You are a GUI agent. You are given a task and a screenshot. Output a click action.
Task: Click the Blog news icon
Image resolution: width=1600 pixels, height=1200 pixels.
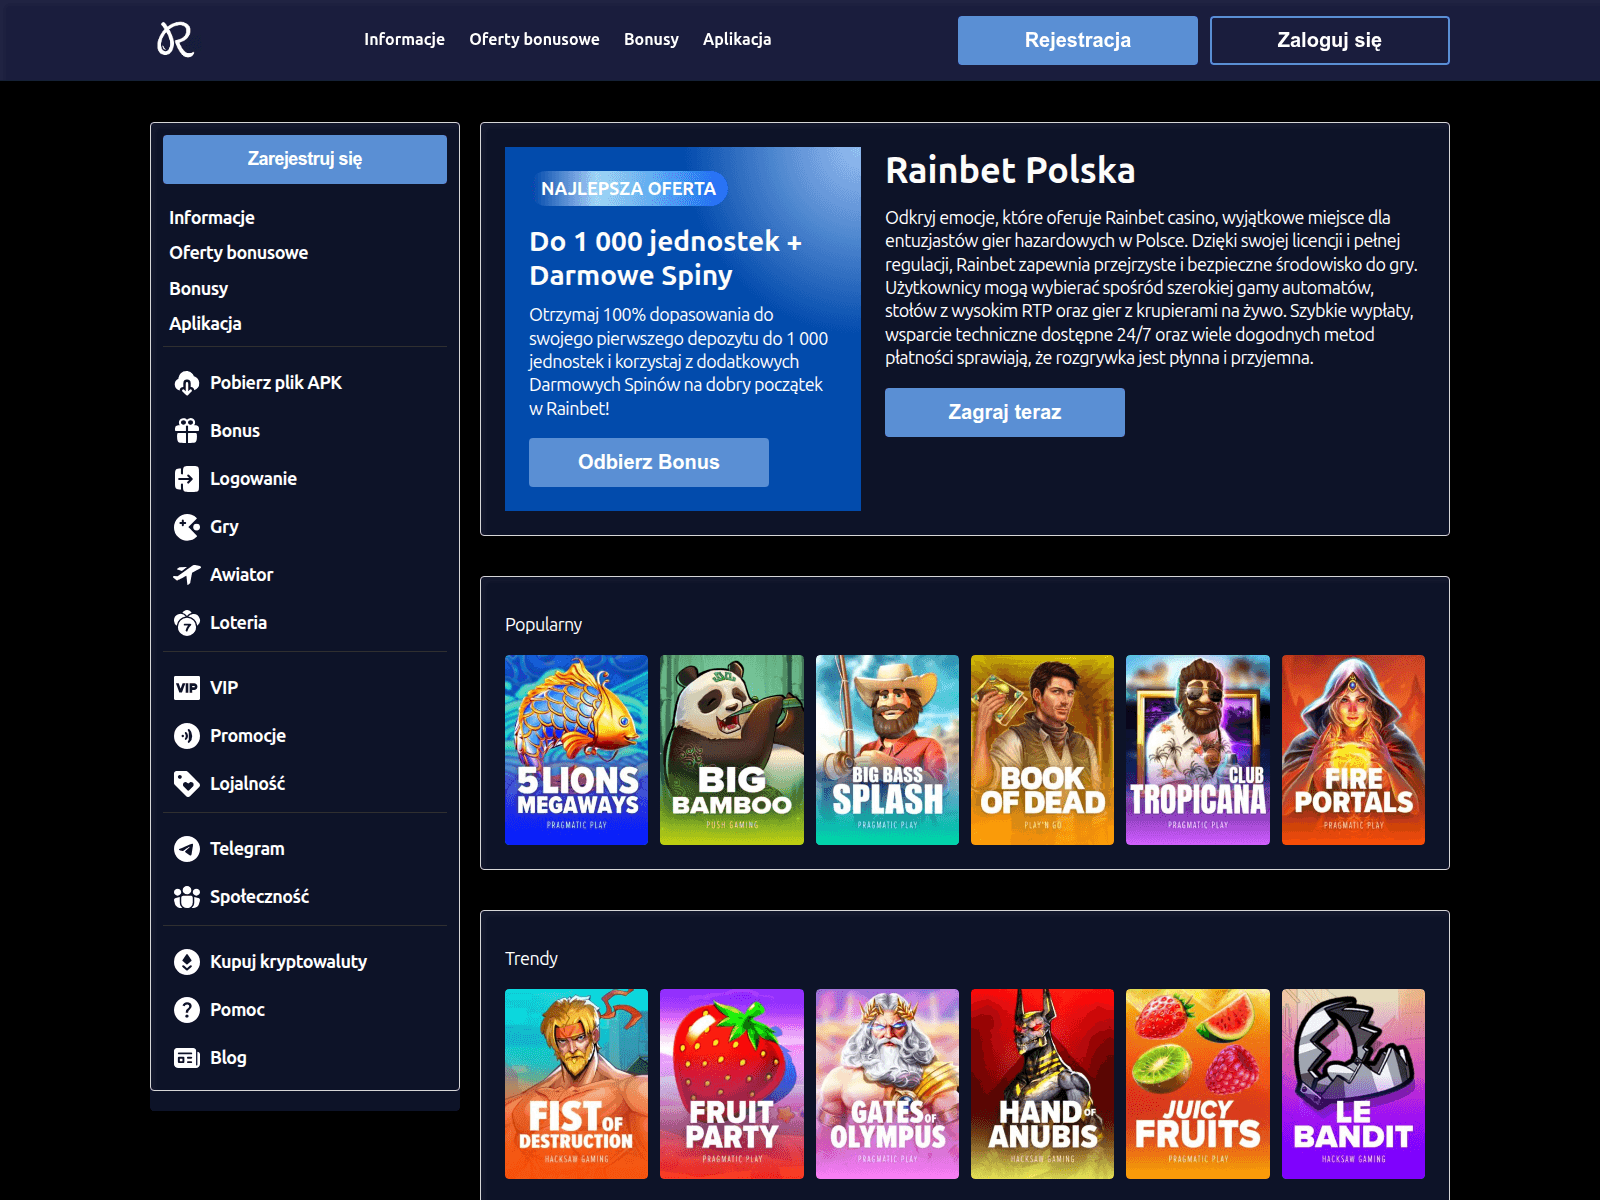point(187,1058)
